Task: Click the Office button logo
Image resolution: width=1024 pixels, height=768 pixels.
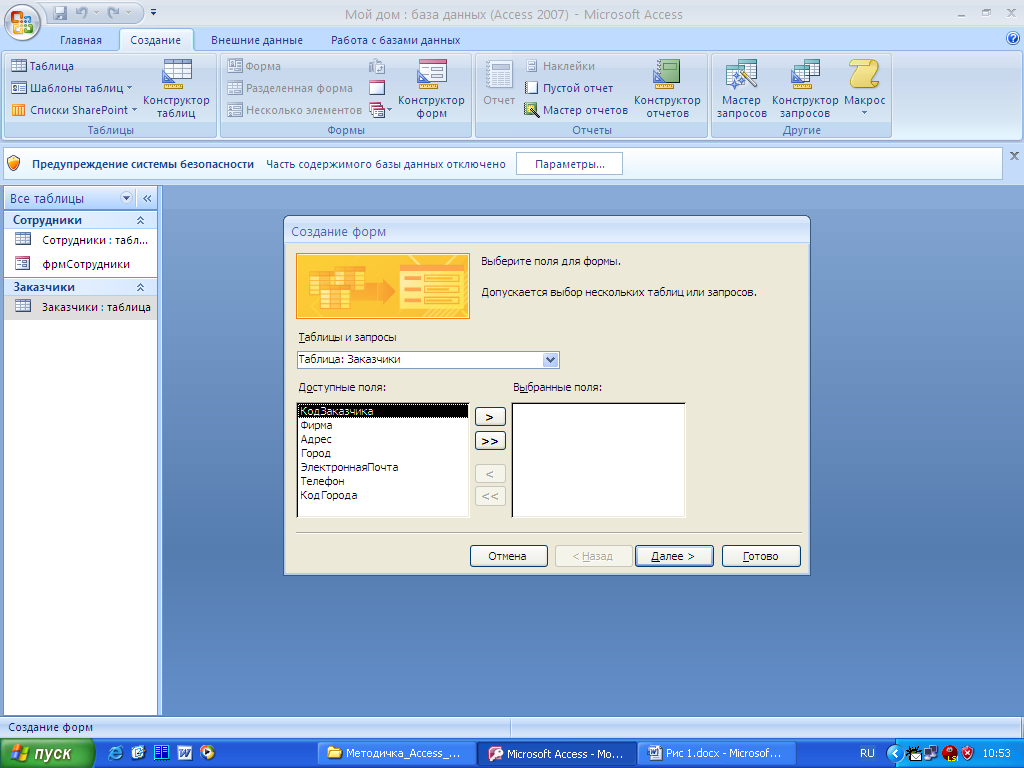Action: tap(22, 22)
